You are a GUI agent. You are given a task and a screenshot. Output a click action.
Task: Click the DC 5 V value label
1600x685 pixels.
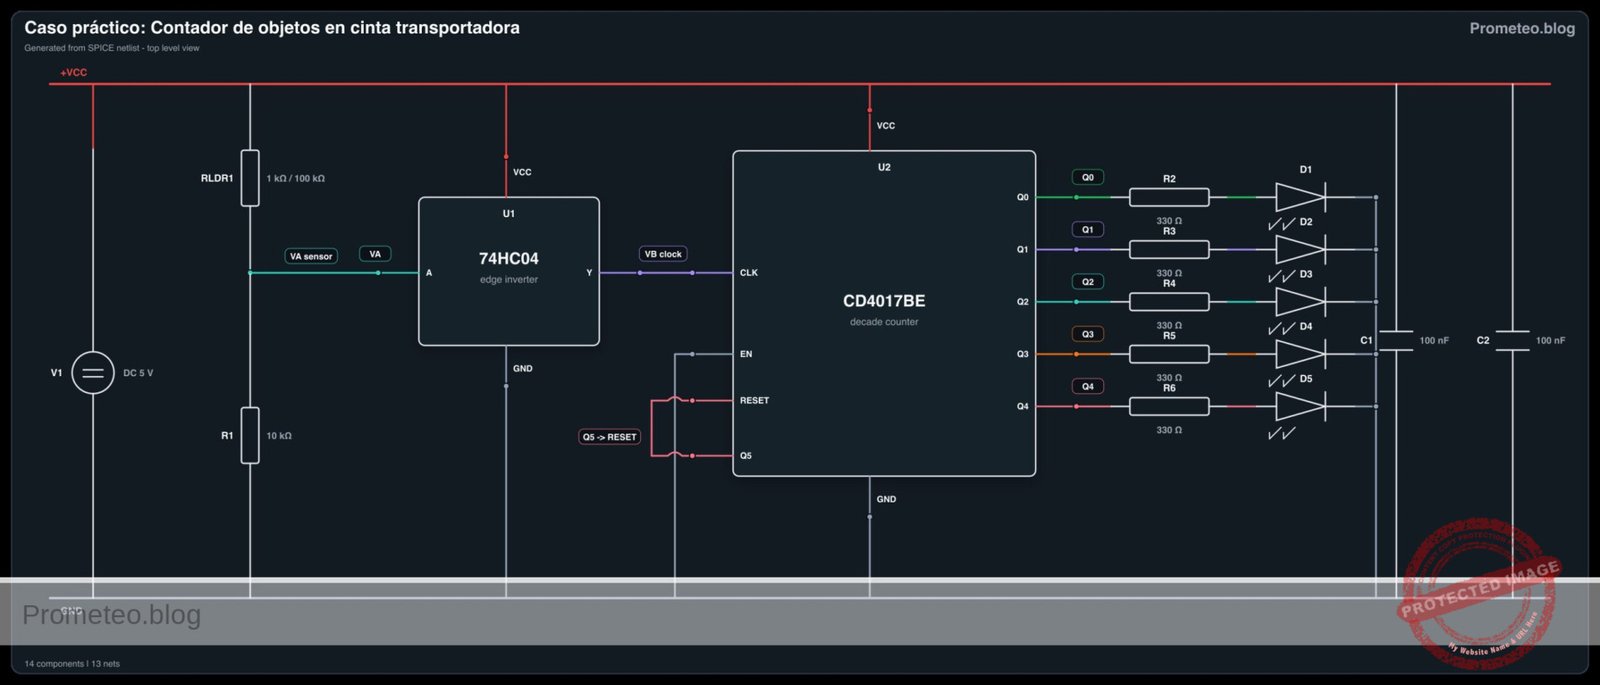138,373
